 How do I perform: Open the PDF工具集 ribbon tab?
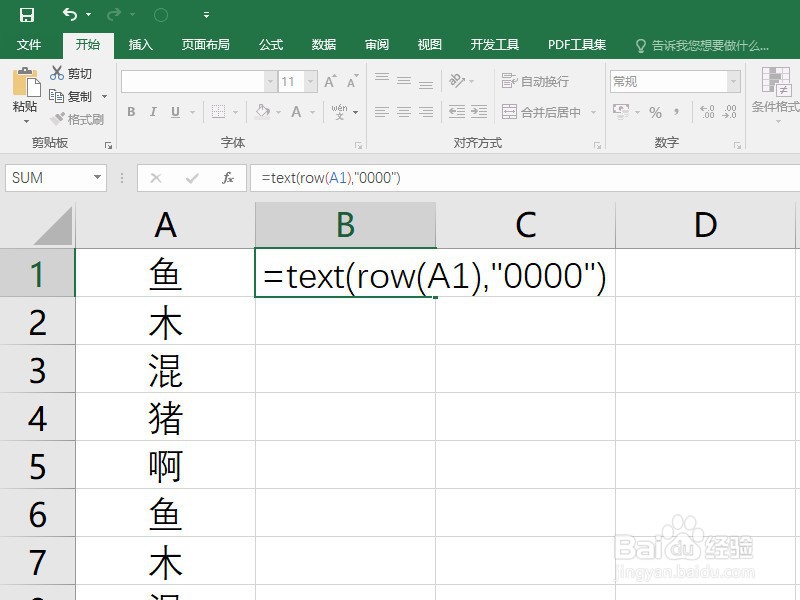[x=577, y=45]
